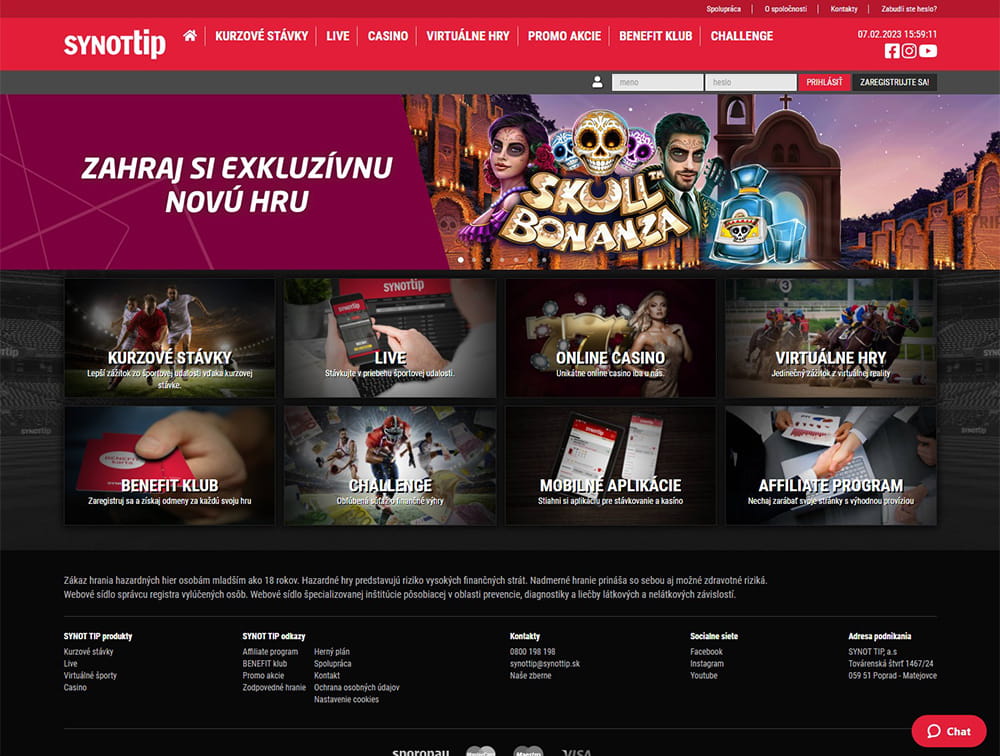1000x756 pixels.
Task: Click footer link Kurzové stávky
Action: coord(89,651)
